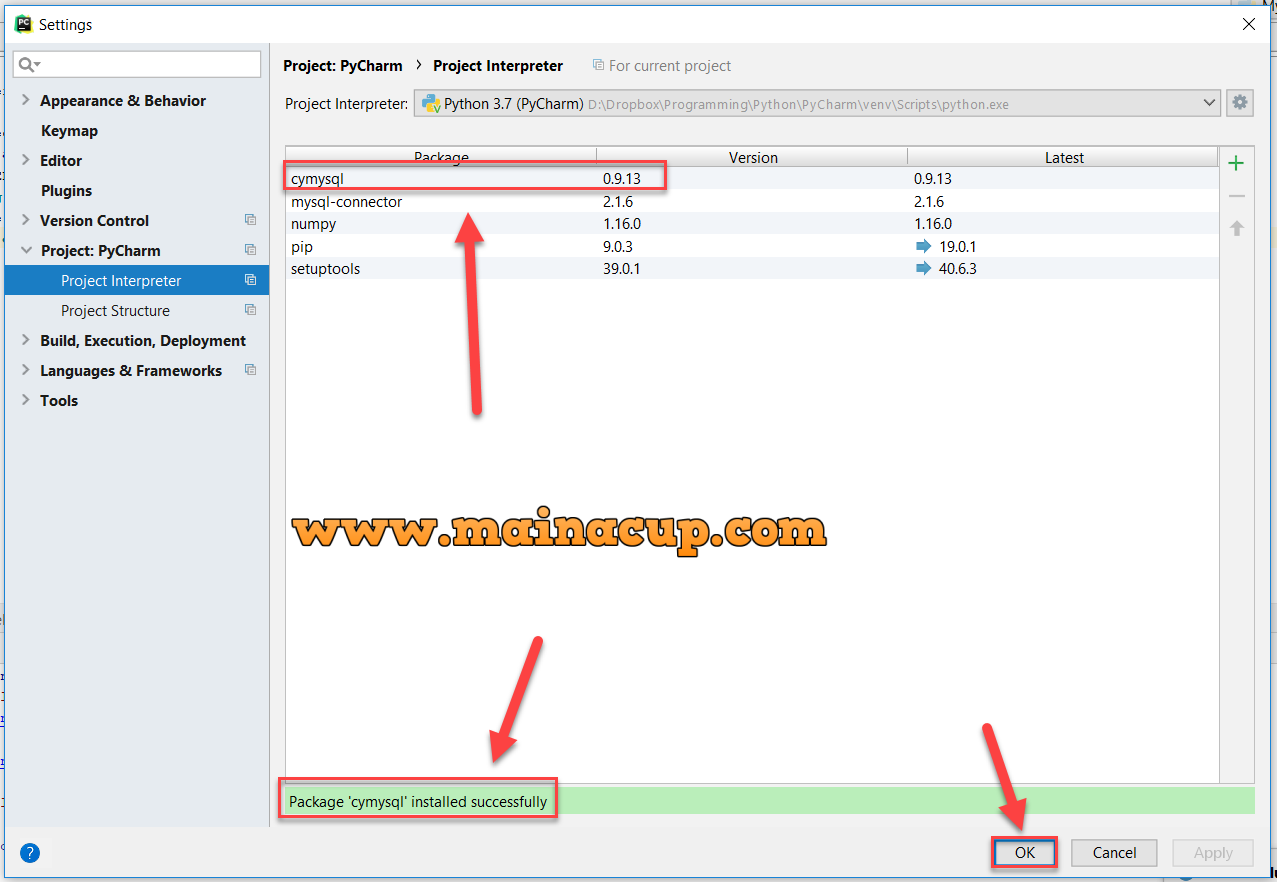The image size is (1277, 882).
Task: Click the disabled Apply button
Action: click(x=1213, y=853)
